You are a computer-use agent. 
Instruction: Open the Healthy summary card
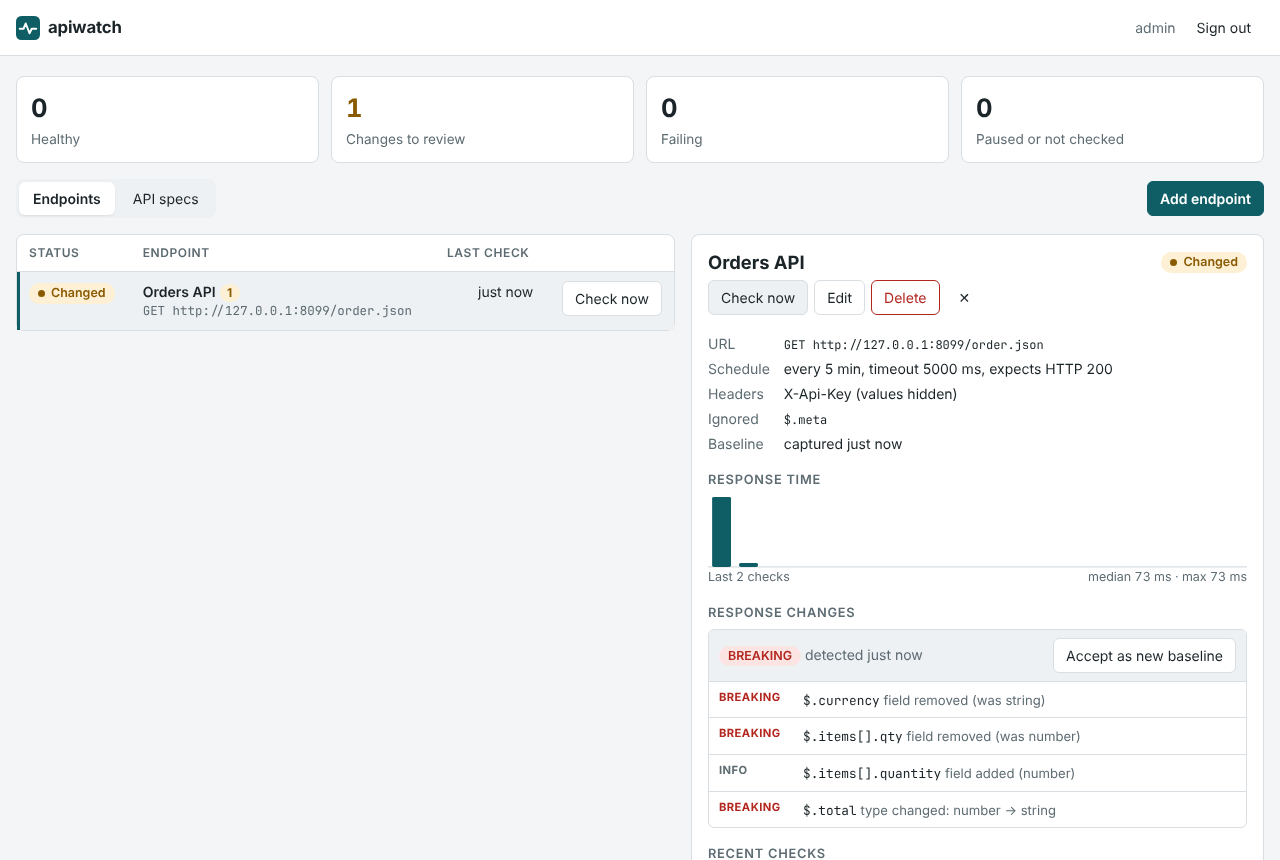(167, 119)
